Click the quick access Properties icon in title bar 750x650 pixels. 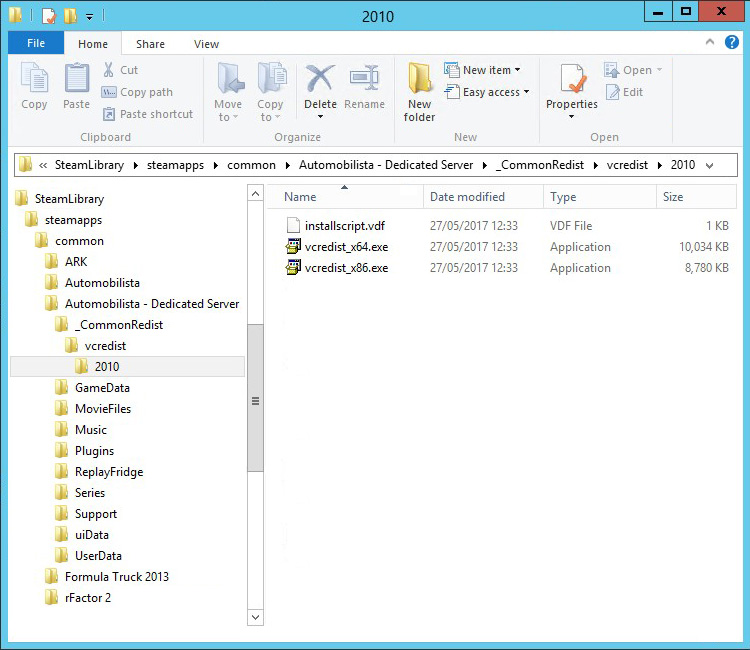point(49,16)
